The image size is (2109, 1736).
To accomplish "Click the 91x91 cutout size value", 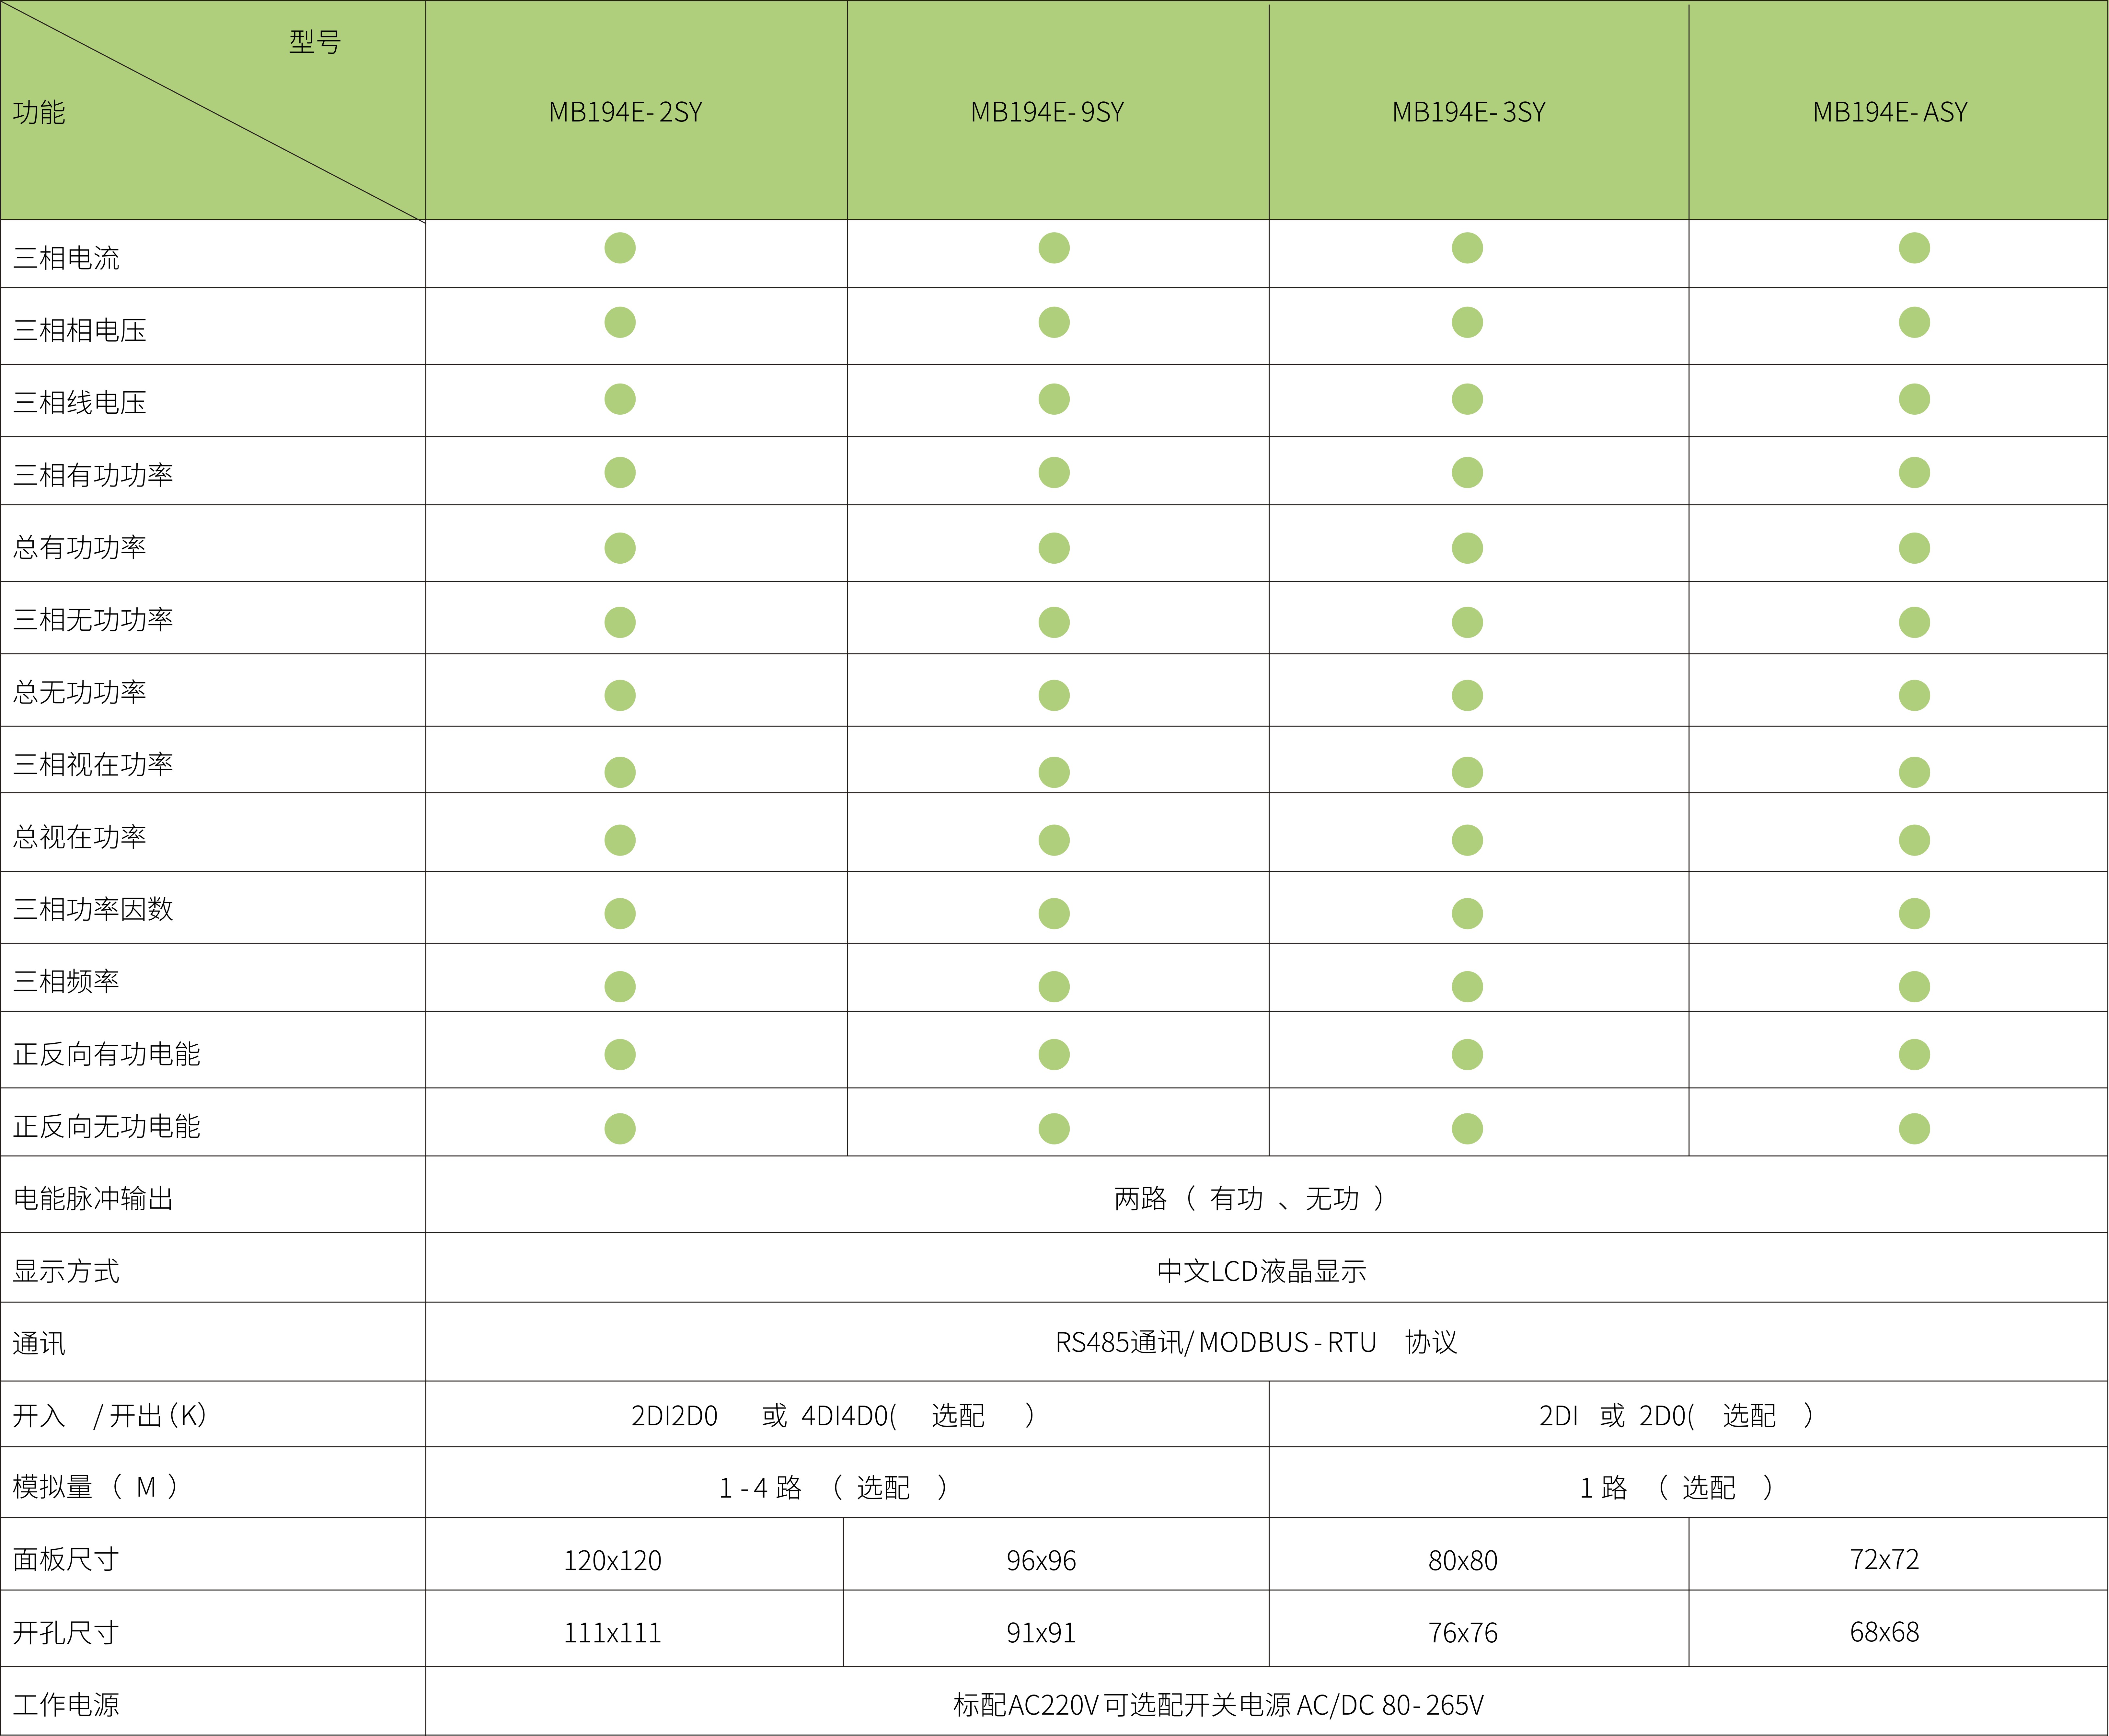I will click(x=1041, y=1633).
